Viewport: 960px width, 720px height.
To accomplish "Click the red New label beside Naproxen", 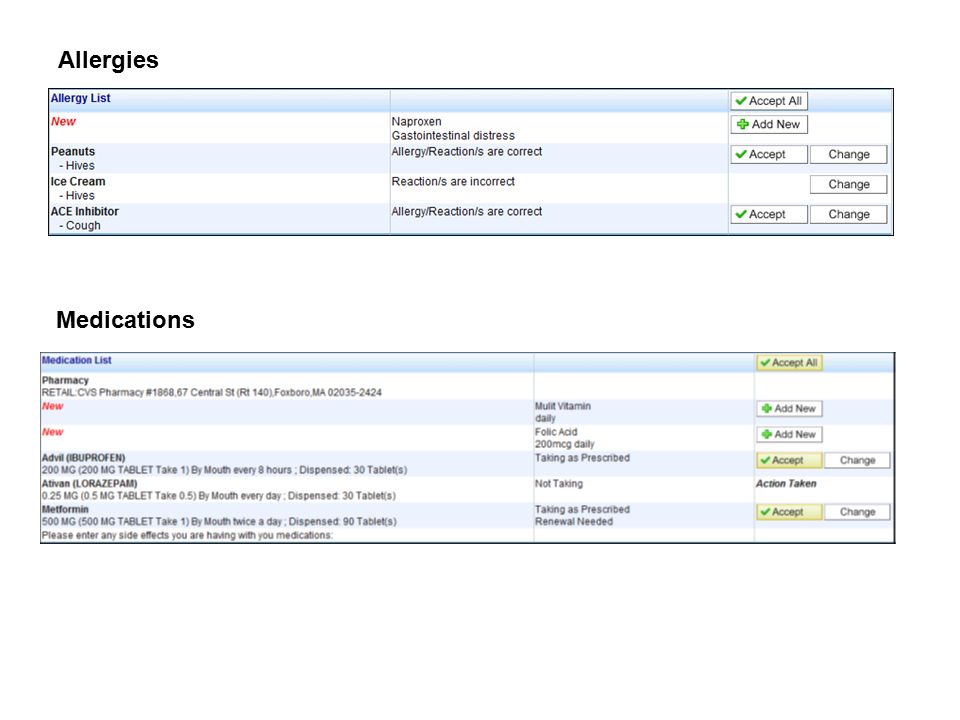I will 63,121.
